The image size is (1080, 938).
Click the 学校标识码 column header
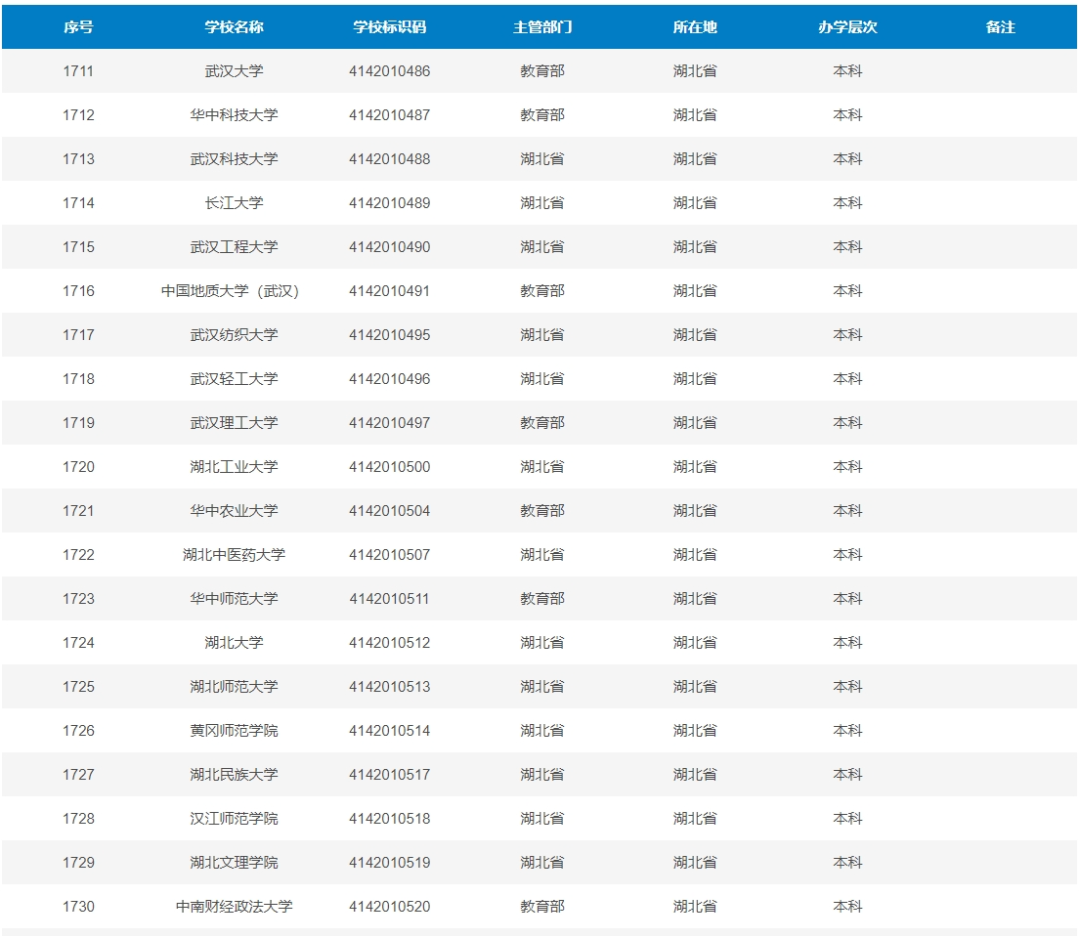coord(389,27)
